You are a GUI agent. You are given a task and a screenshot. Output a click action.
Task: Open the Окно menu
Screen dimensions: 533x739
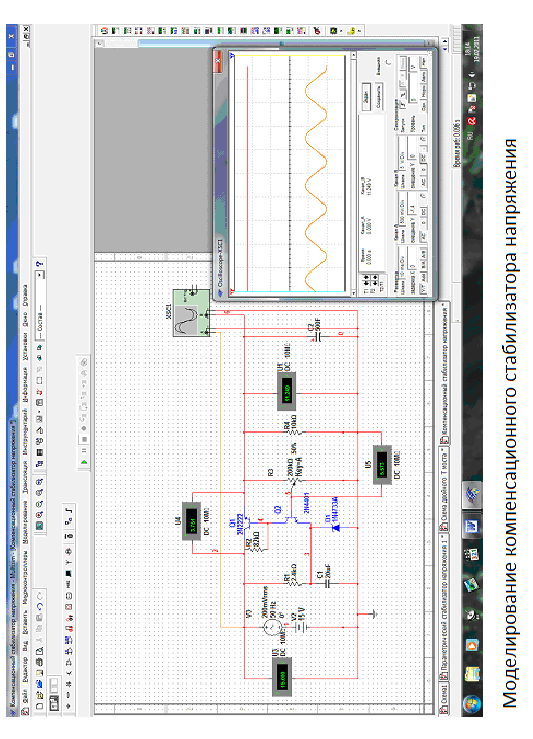(25, 320)
